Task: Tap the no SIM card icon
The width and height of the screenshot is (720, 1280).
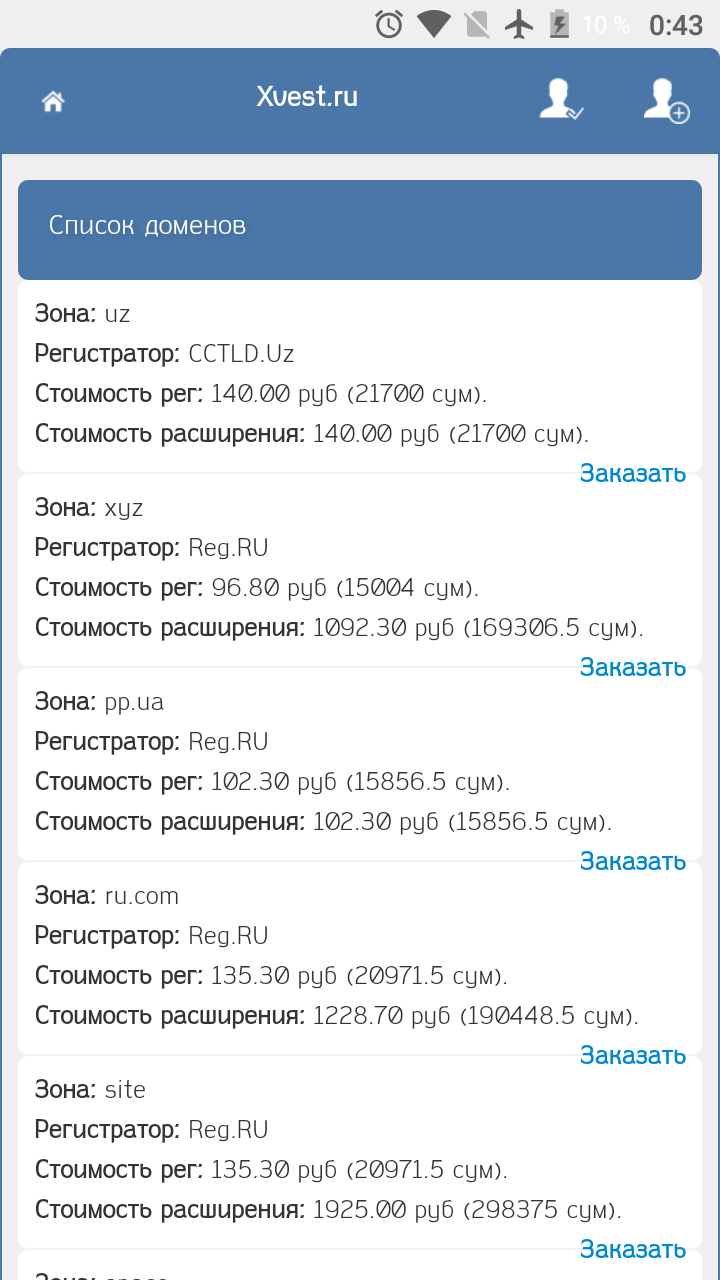Action: coord(477,24)
